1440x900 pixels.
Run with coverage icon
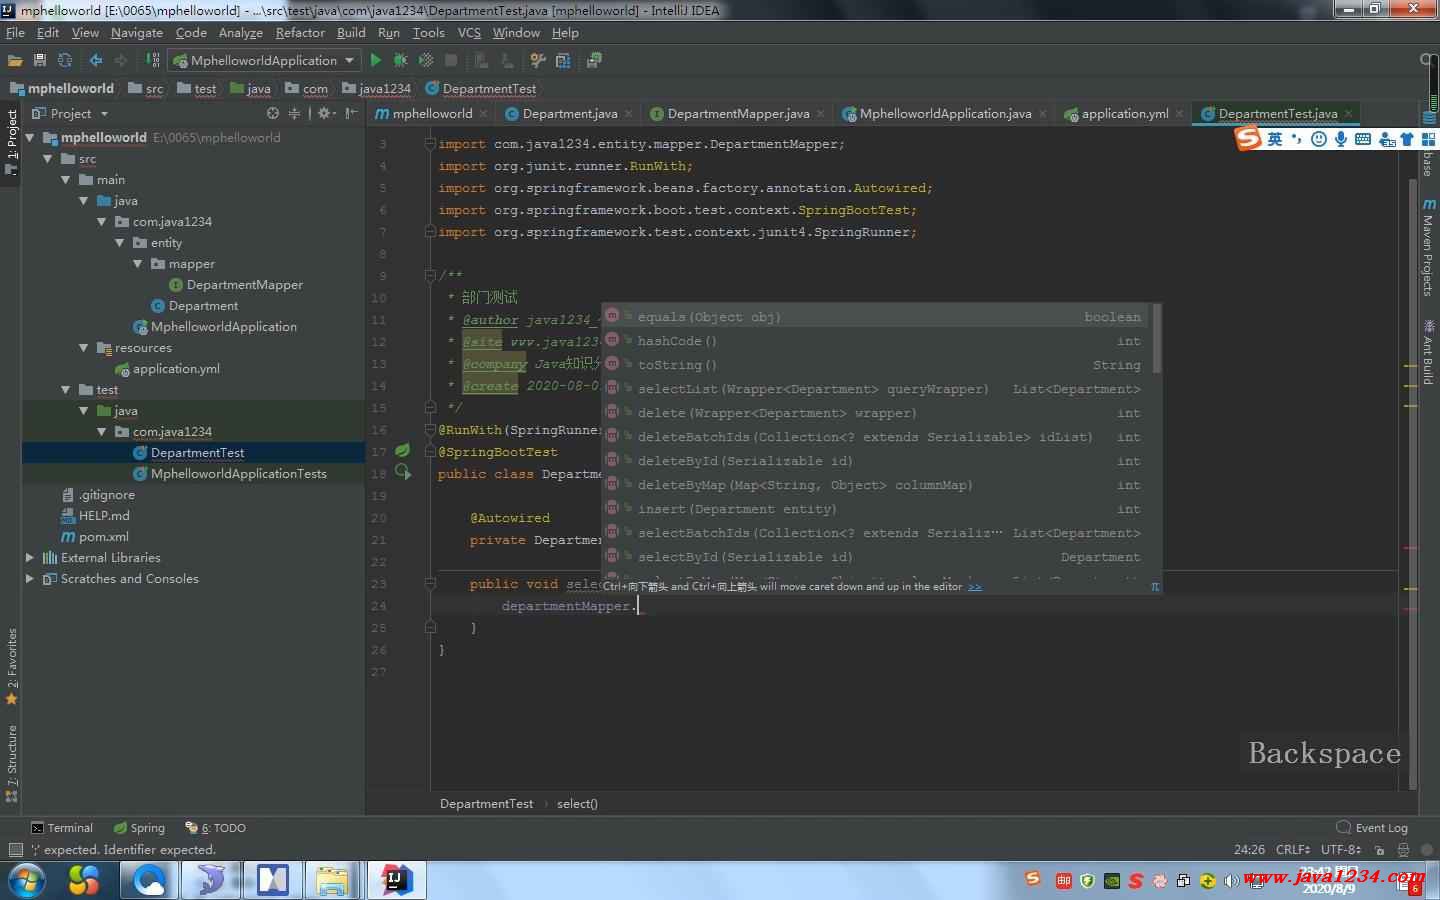click(426, 61)
